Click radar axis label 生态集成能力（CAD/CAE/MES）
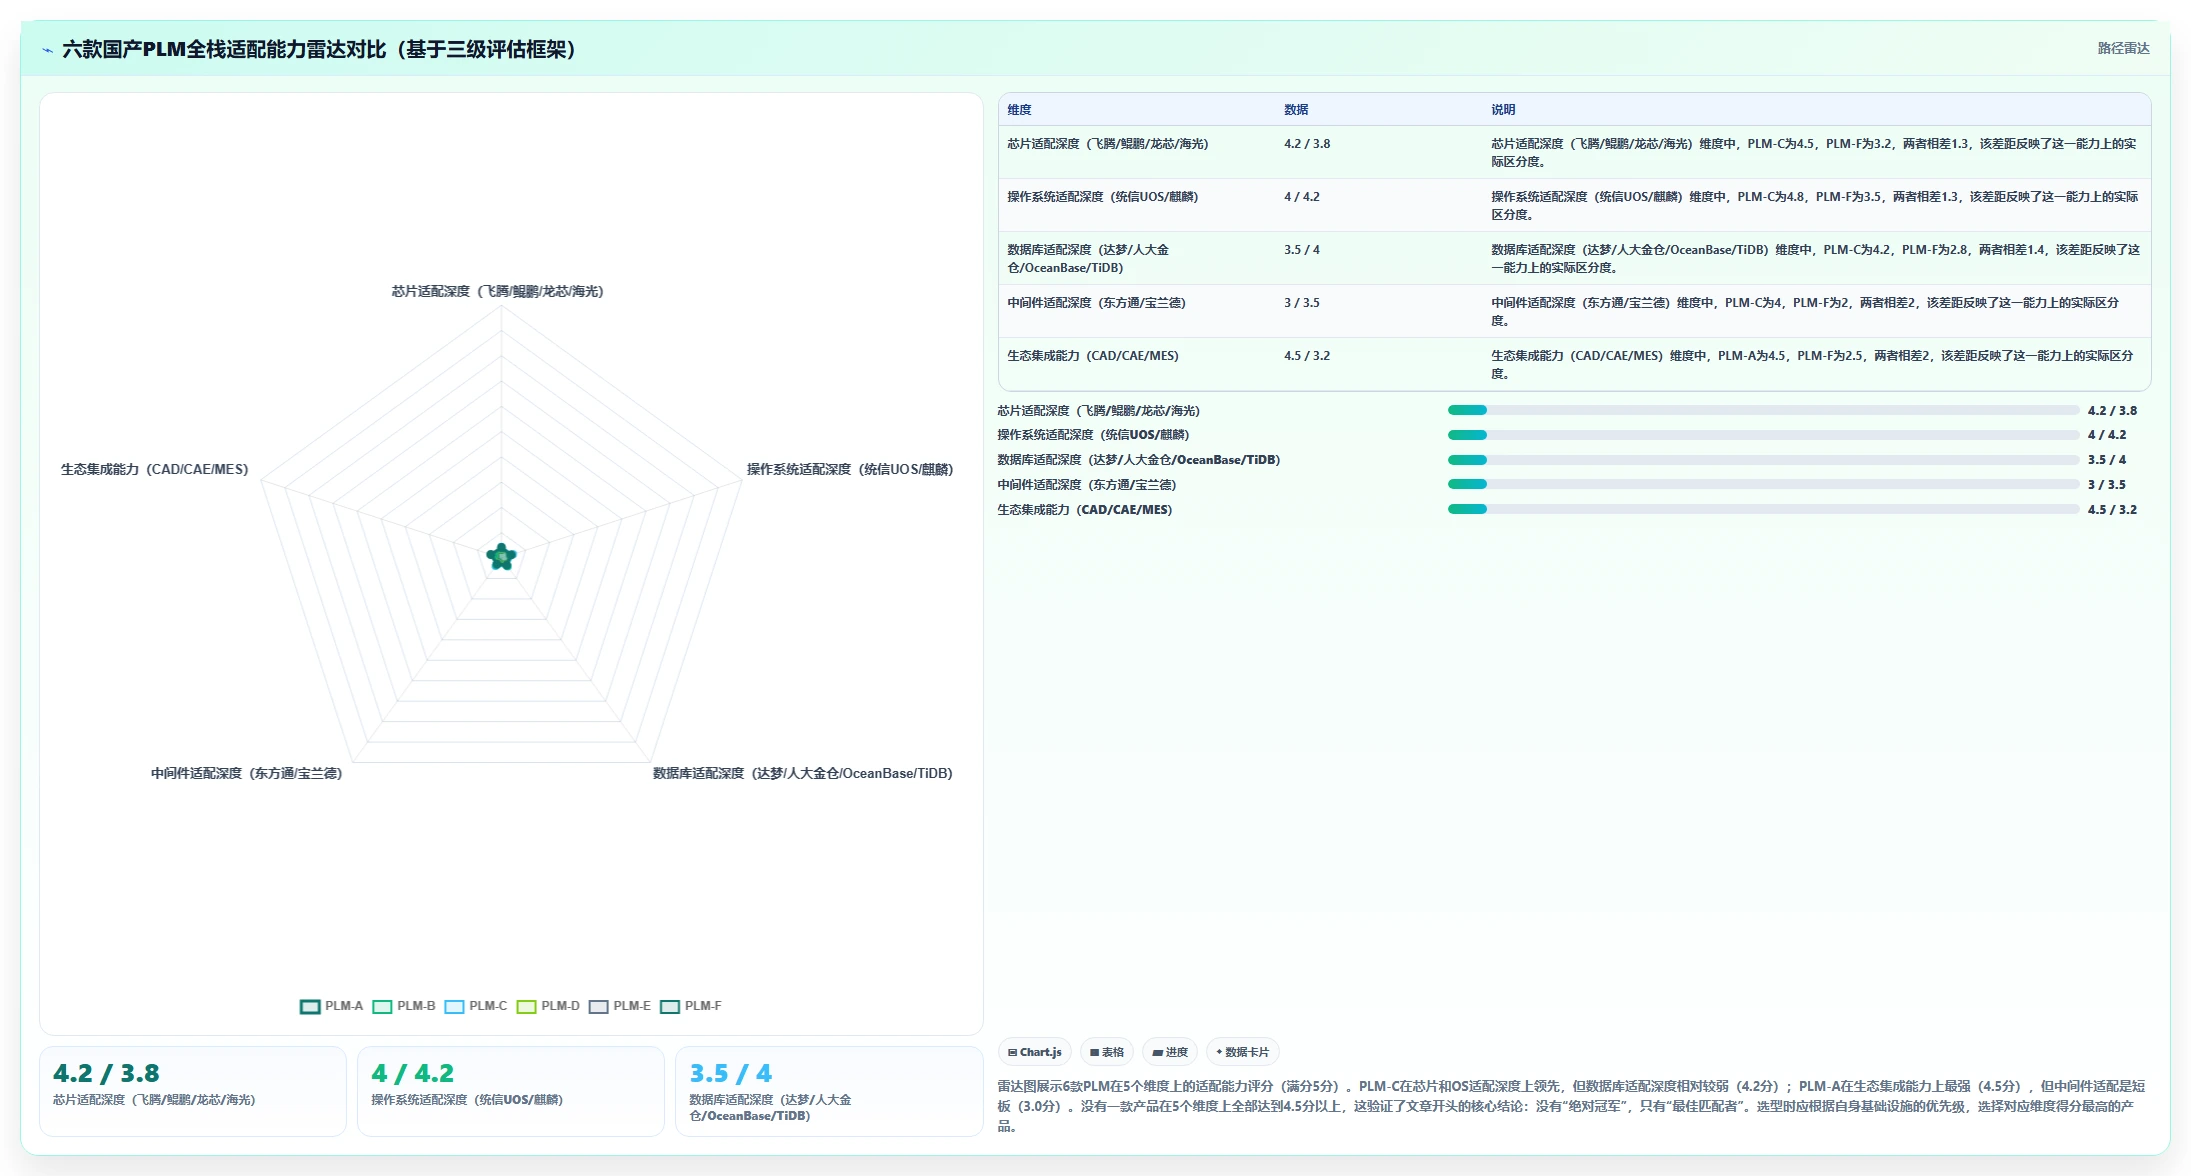Screen dimensions: 2191x1176 155,469
